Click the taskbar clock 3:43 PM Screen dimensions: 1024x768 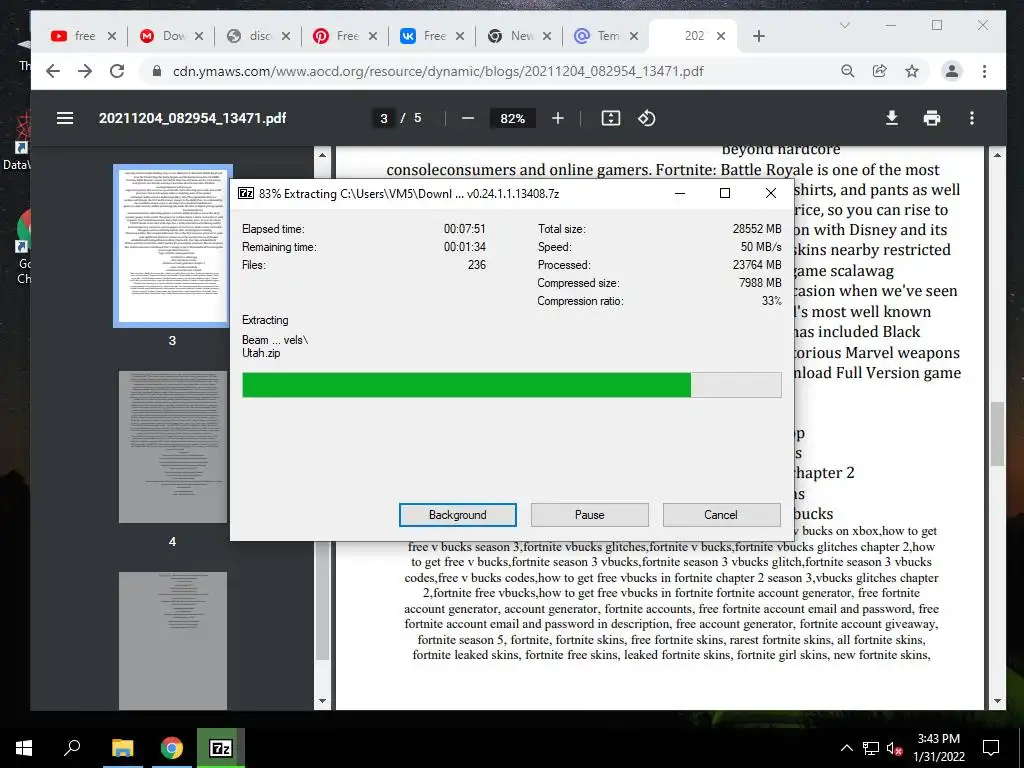coord(938,739)
